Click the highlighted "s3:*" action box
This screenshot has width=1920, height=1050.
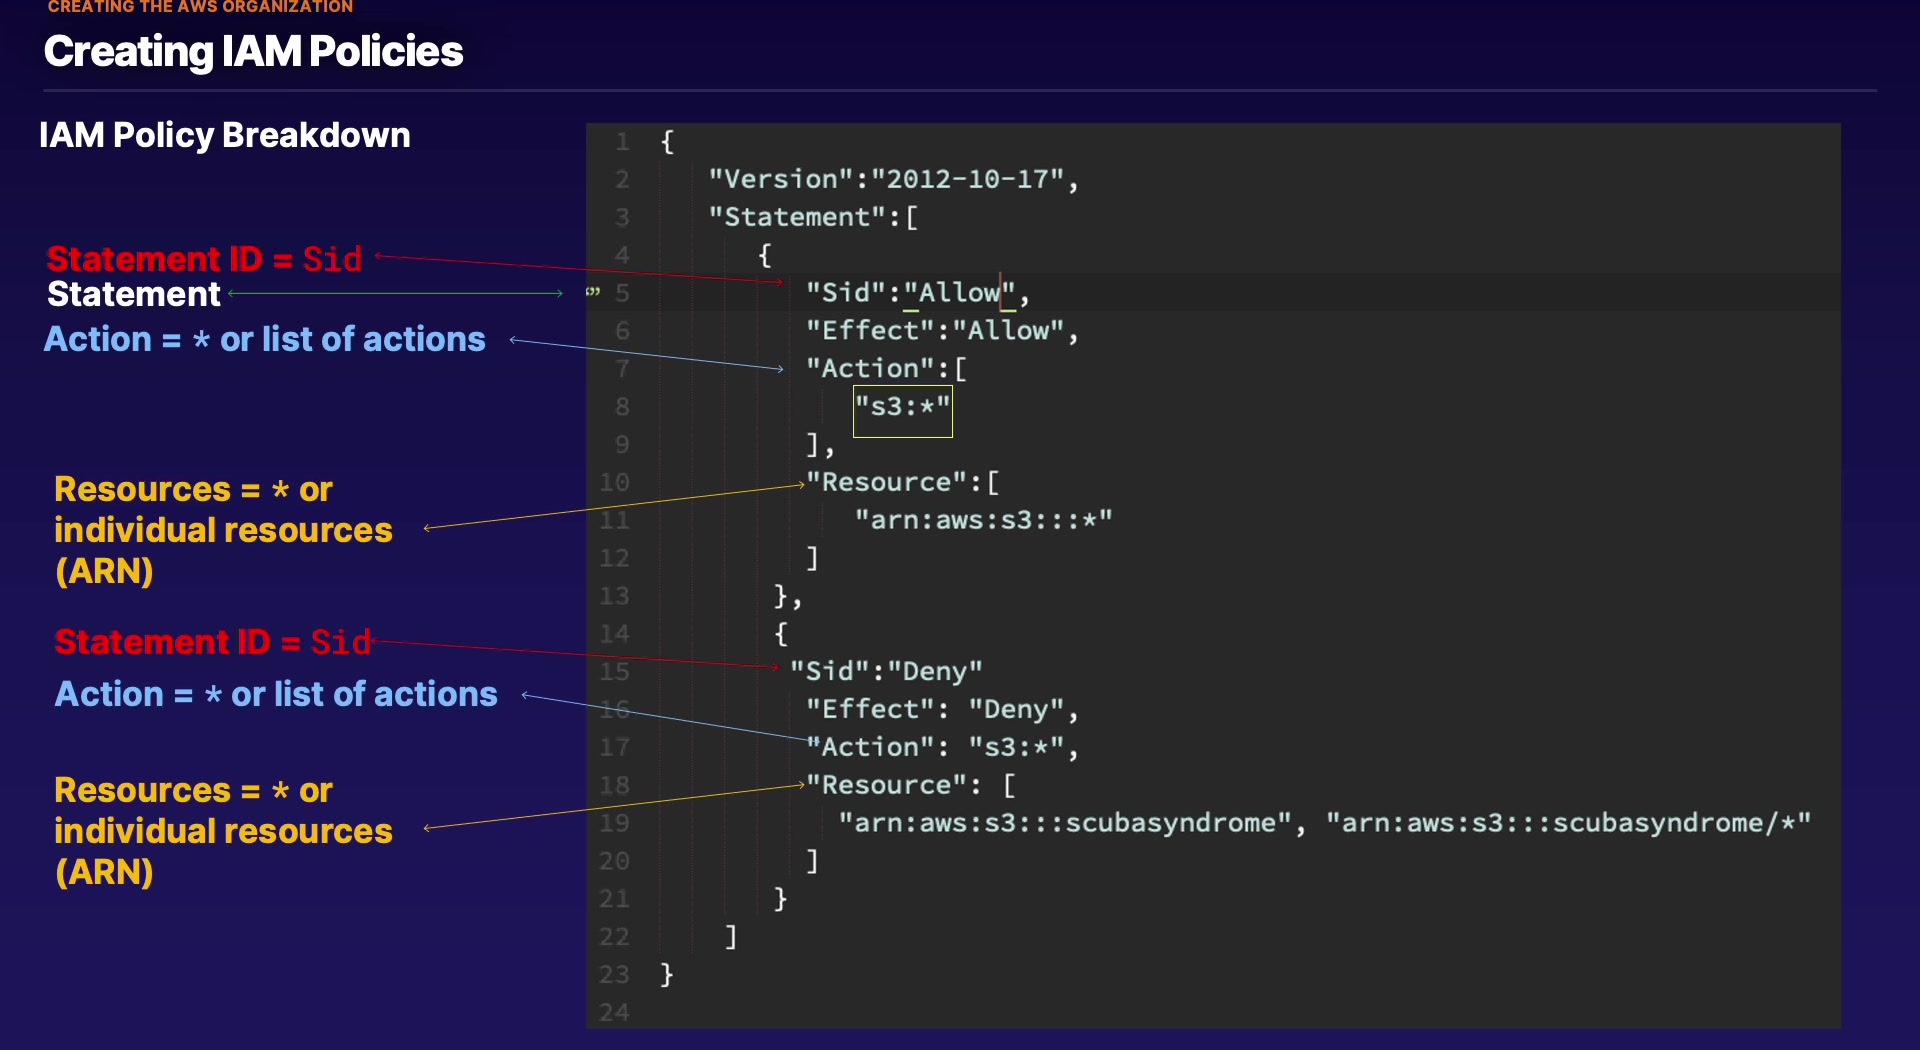(902, 408)
